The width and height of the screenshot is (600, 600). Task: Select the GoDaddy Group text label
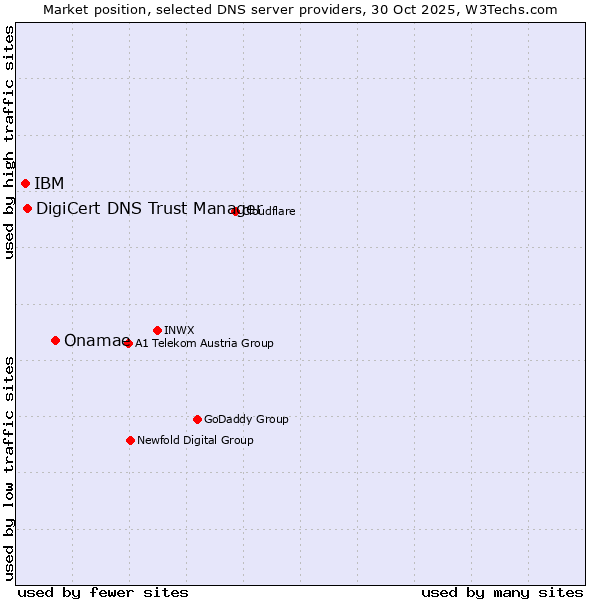pos(246,419)
